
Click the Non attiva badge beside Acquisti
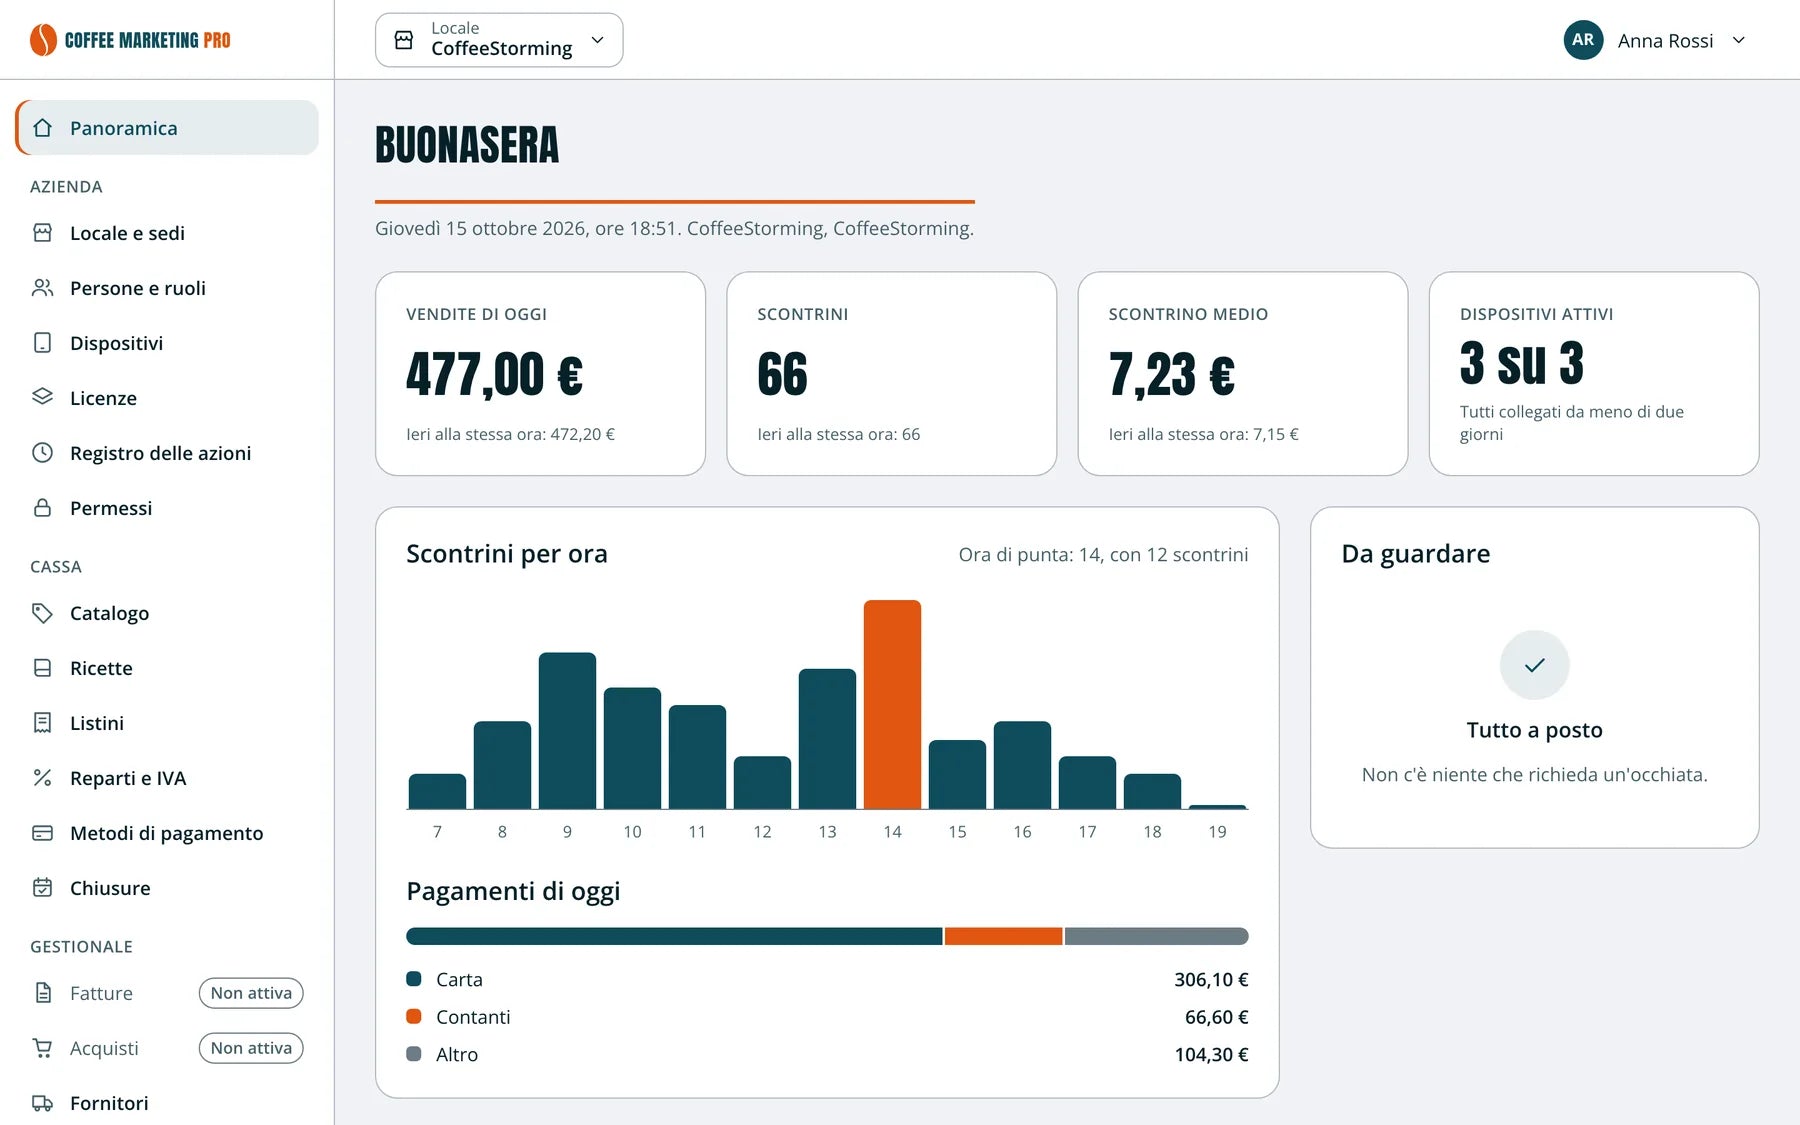point(251,1048)
